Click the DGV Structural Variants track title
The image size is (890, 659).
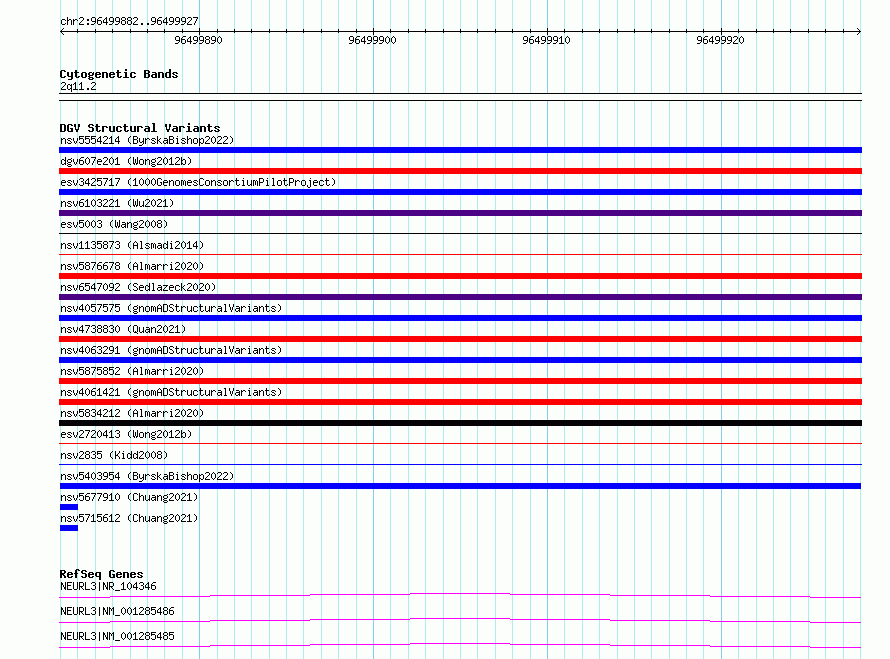click(x=140, y=128)
